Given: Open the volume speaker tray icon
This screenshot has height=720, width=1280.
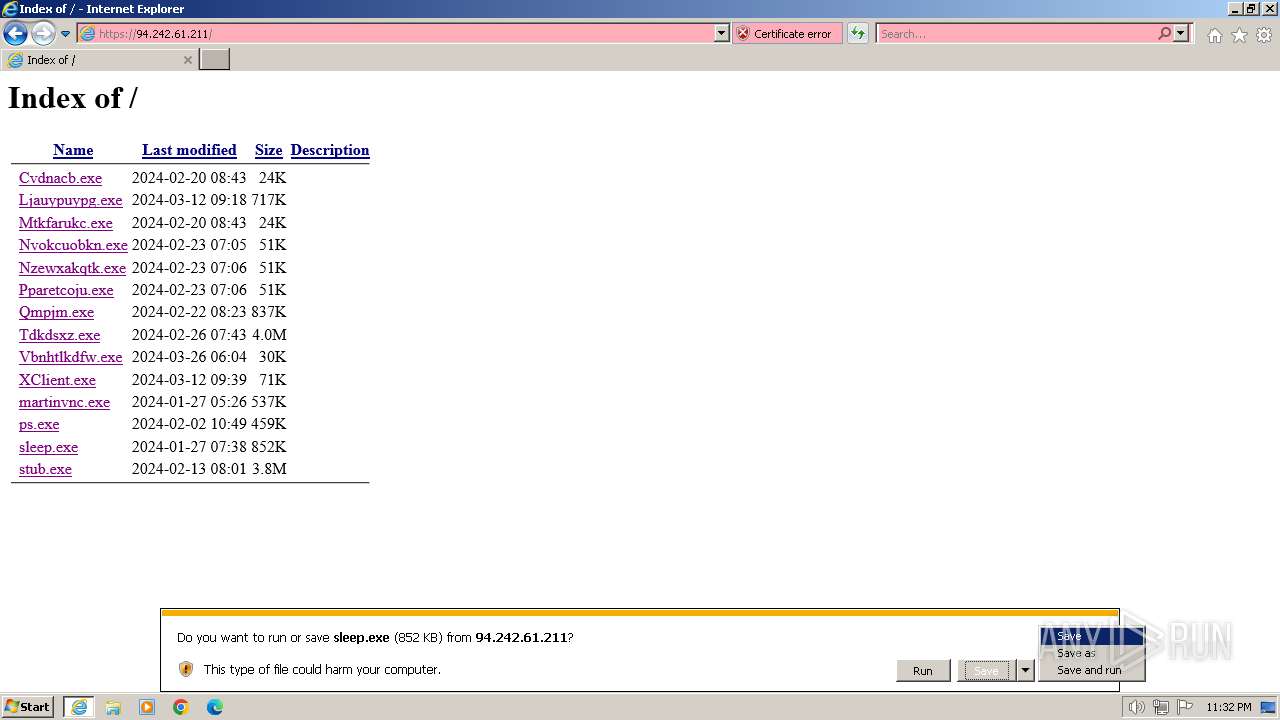Looking at the screenshot, I should click(1136, 707).
